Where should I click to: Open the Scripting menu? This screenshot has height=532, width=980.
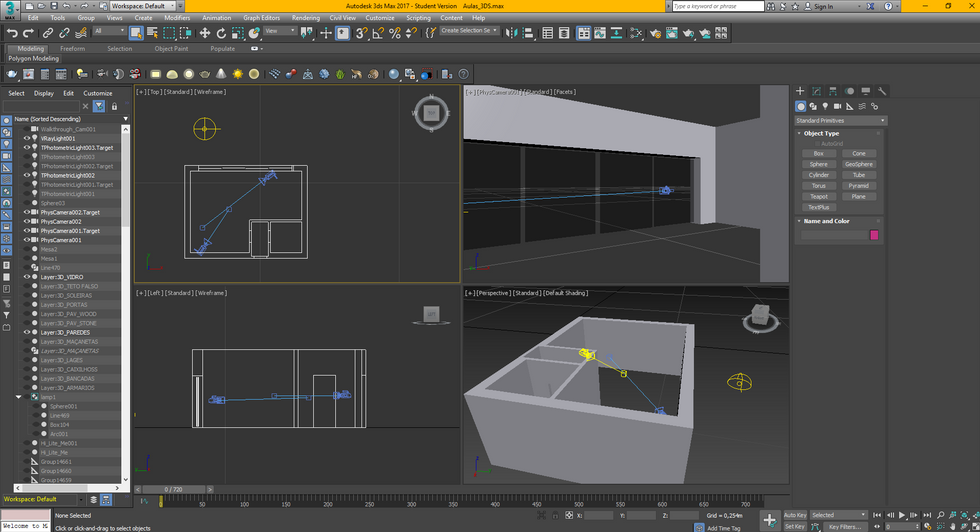[418, 18]
